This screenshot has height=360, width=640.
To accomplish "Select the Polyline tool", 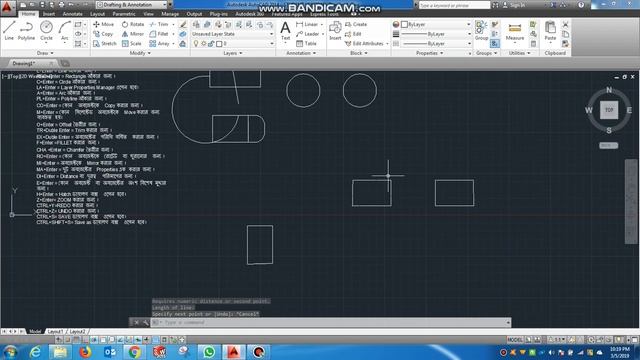I will point(26,31).
